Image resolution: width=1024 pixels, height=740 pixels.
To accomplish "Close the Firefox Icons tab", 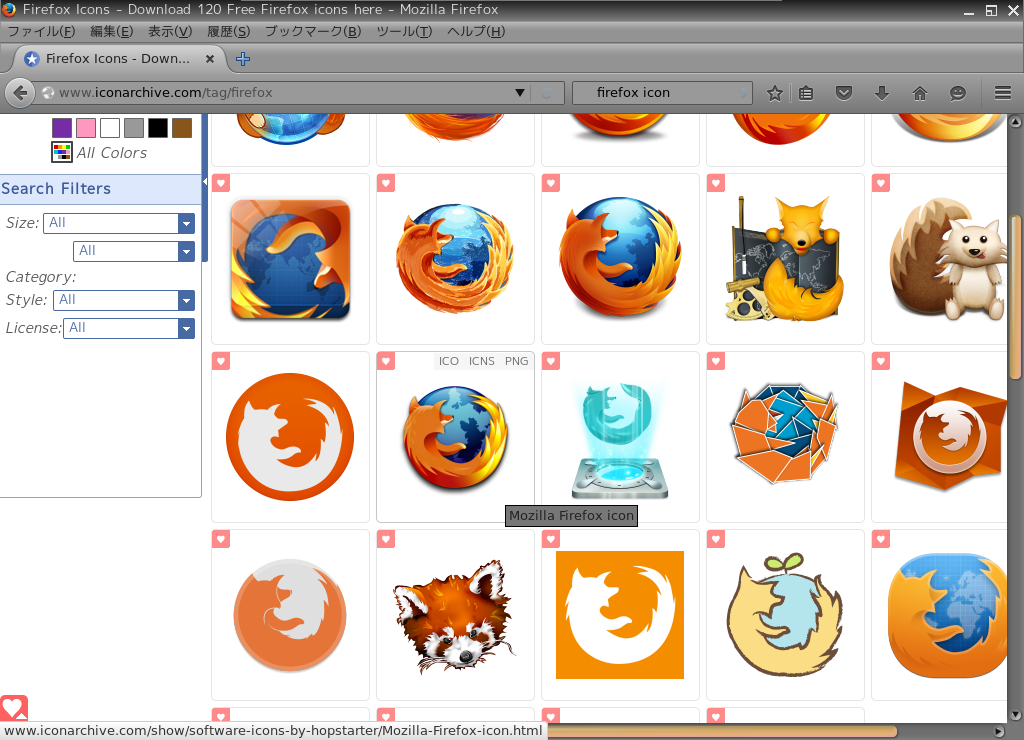I will coord(210,59).
